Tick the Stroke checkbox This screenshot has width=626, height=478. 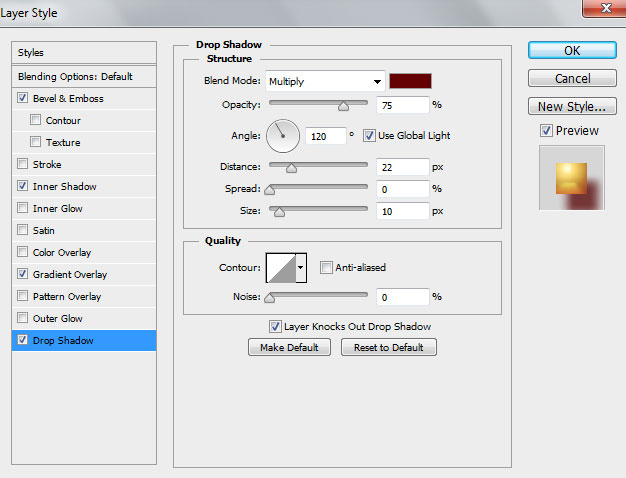[x=22, y=164]
